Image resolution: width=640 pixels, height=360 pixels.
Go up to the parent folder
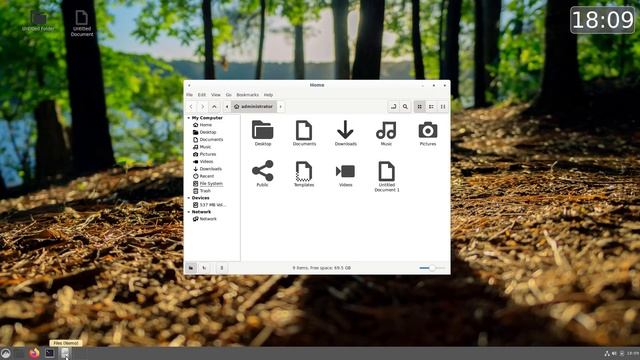pyautogui.click(x=214, y=107)
